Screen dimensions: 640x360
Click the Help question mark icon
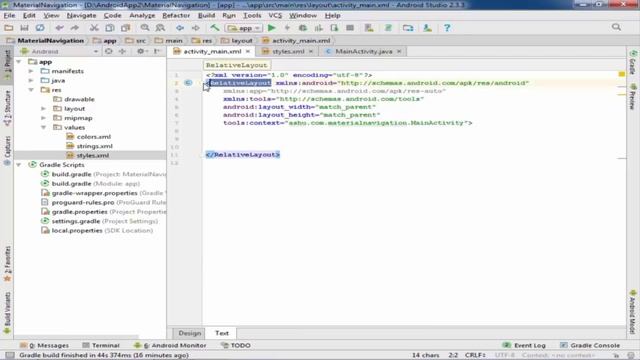pyautogui.click(x=447, y=28)
